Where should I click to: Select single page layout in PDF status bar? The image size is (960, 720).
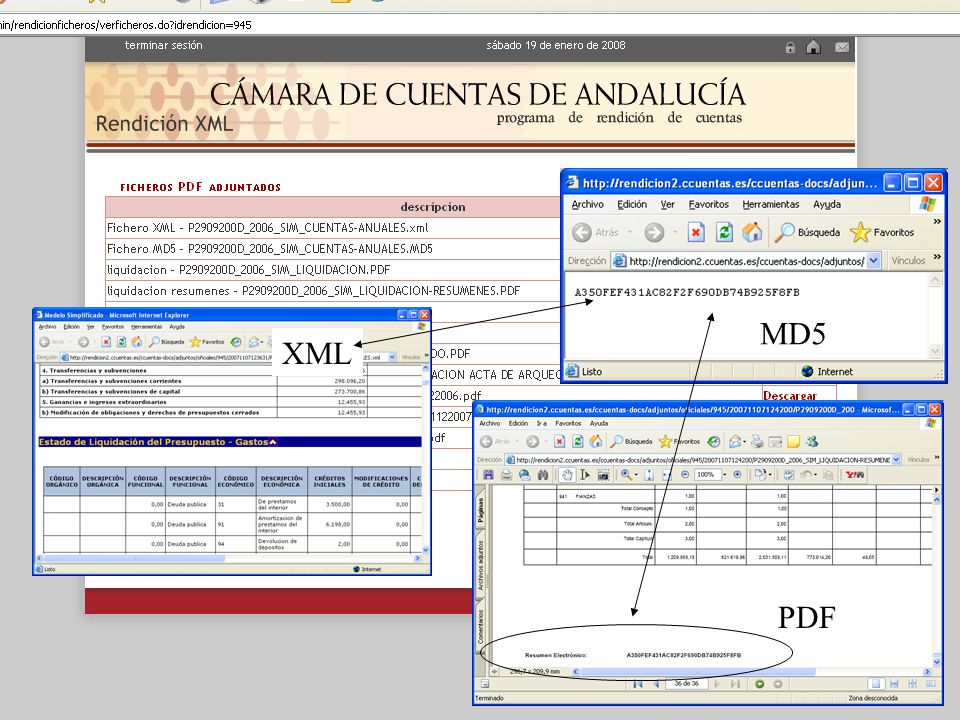coord(876,684)
